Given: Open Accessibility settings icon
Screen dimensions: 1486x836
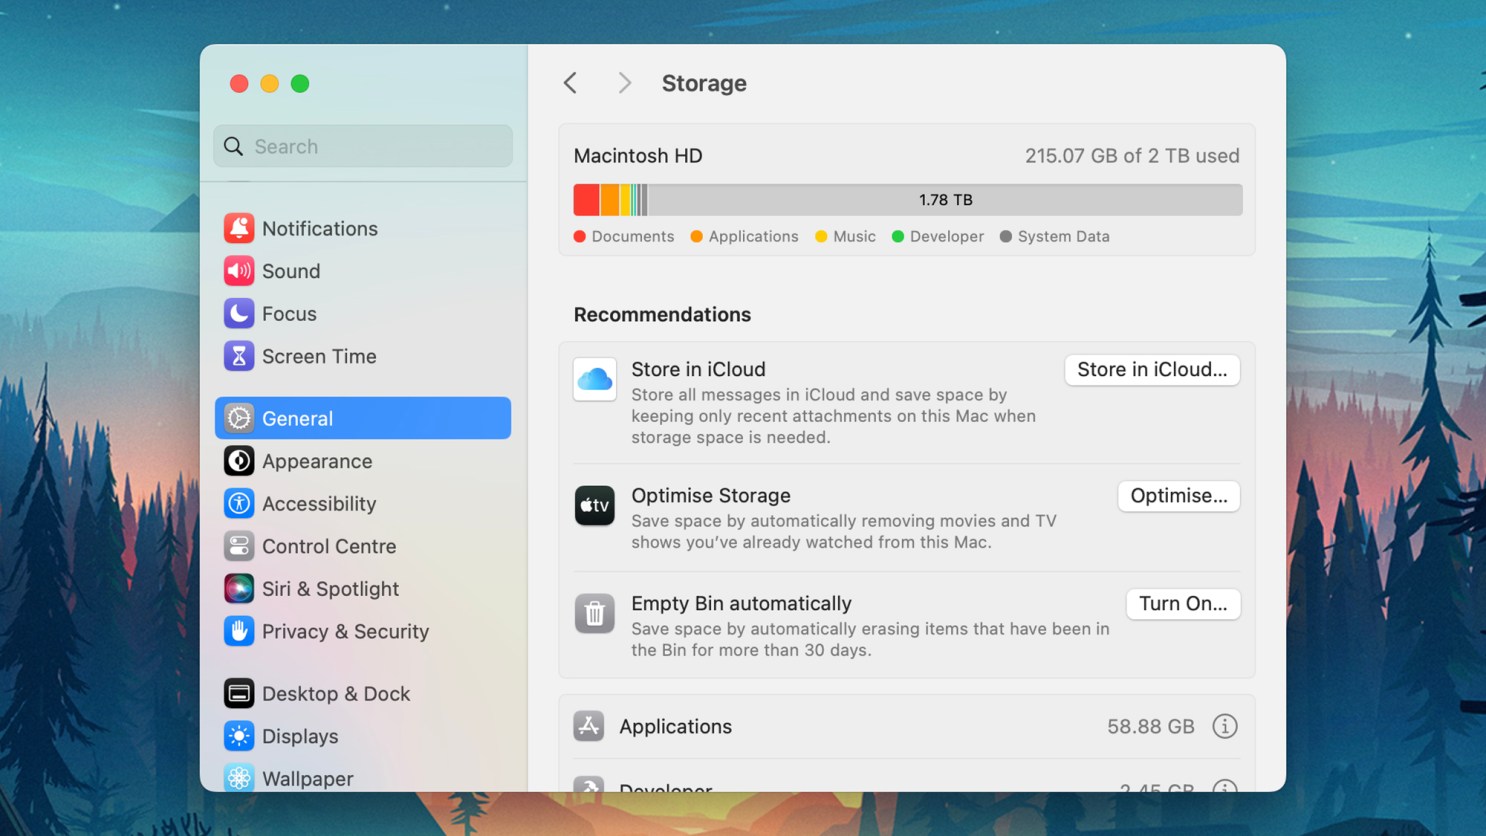Looking at the screenshot, I should tap(239, 503).
